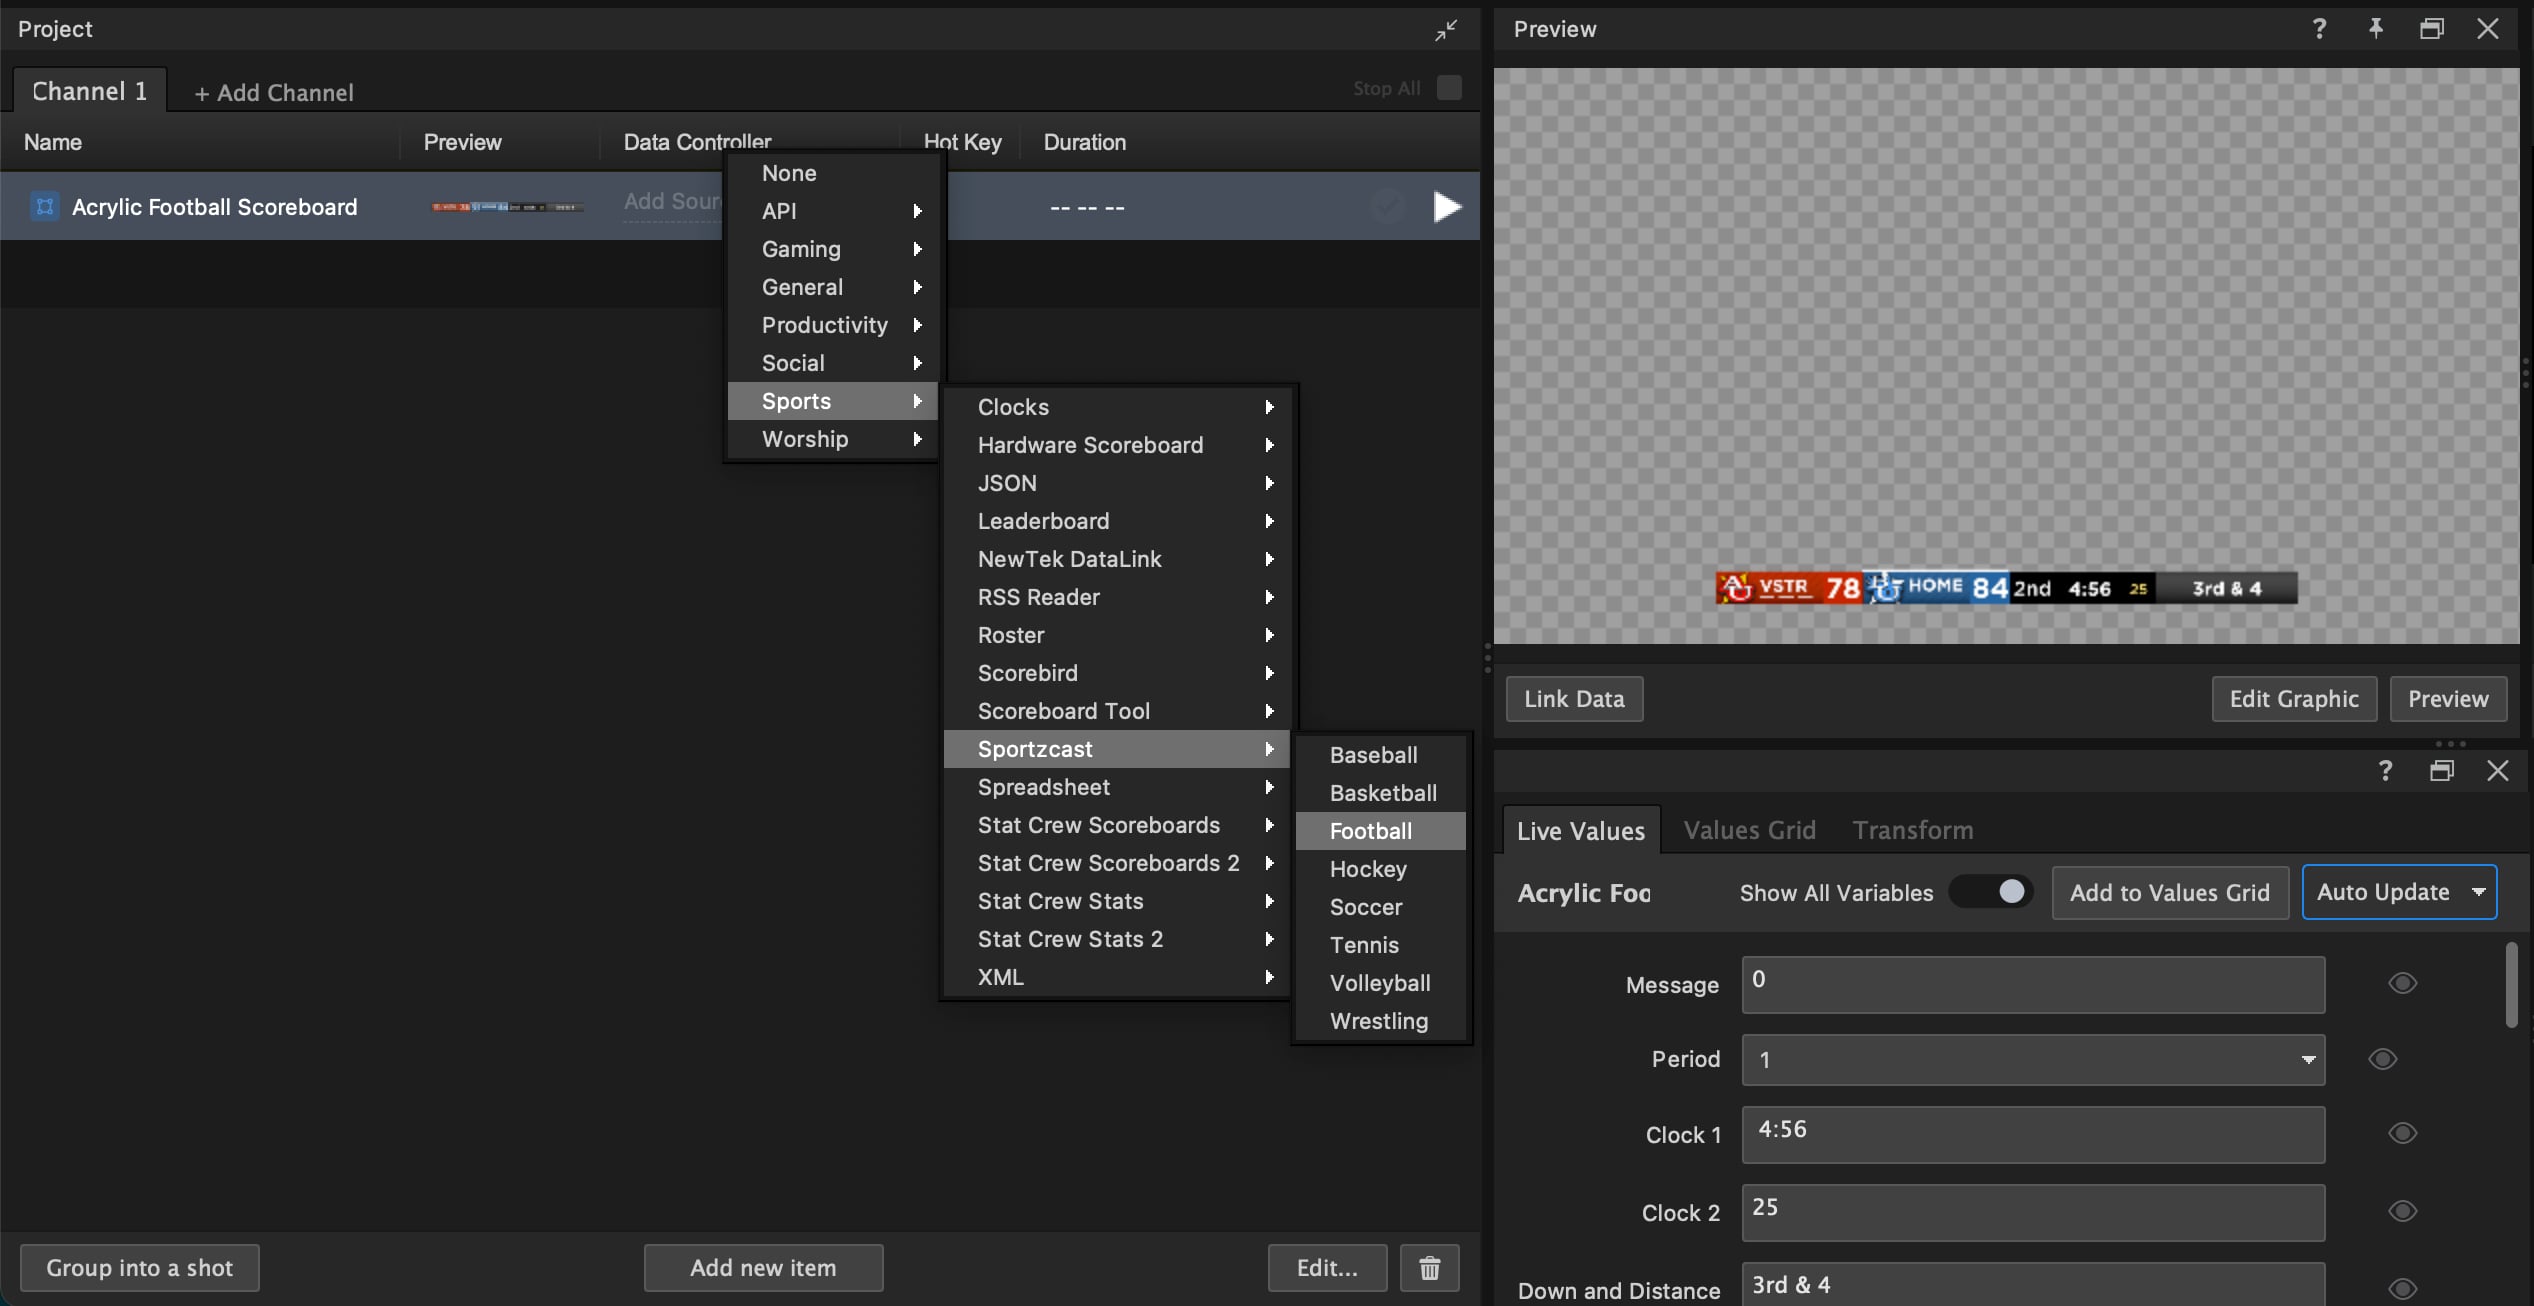
Task: Click the Acrylic Football Scoreboard item icon
Action: tap(44, 207)
